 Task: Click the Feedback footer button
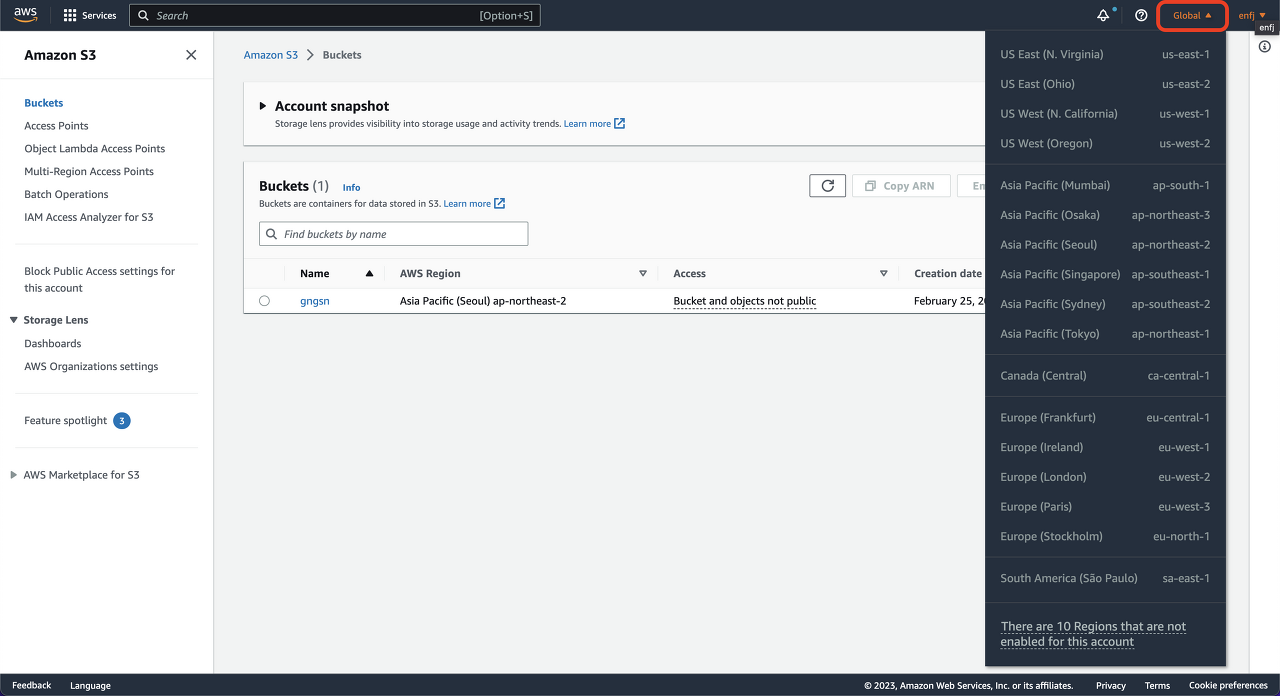click(x=32, y=686)
